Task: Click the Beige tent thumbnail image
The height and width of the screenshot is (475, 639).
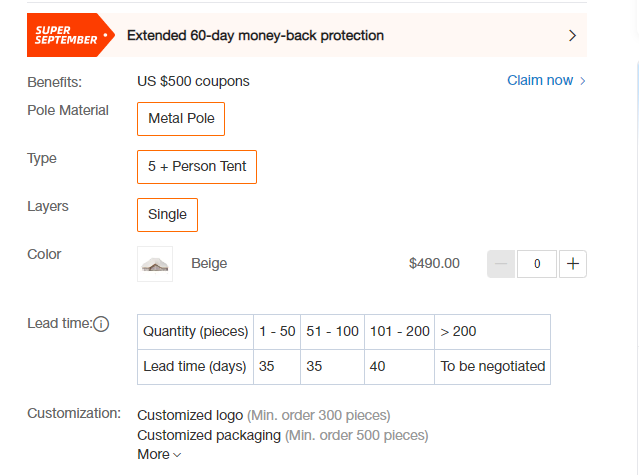Action: pos(155,264)
